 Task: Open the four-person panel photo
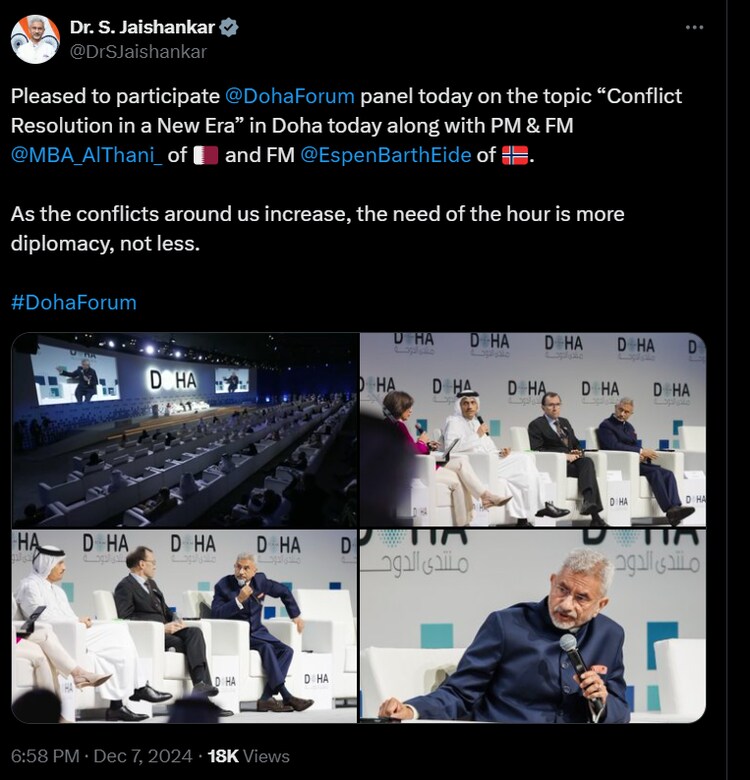click(x=533, y=429)
